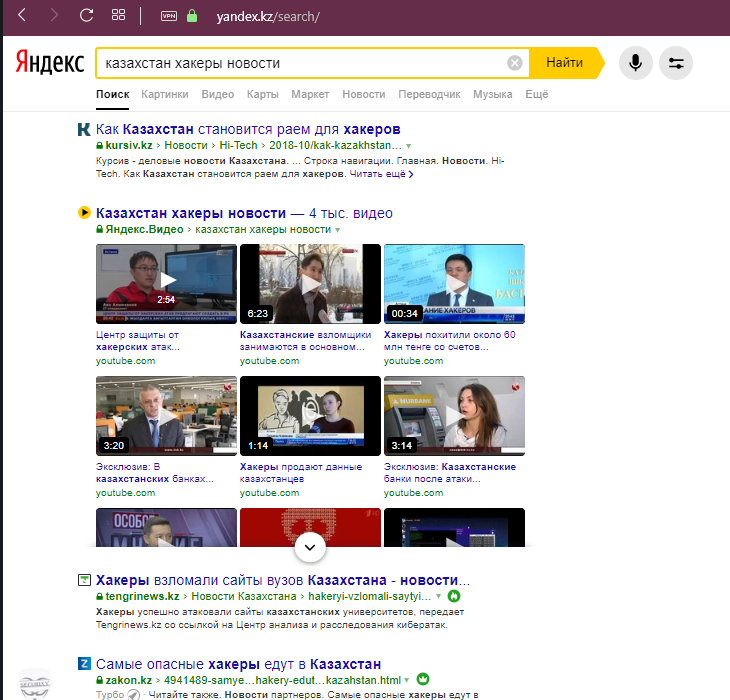Viewport: 730px width, 700px height.
Task: Open the Яндекс logo homepage
Action: 50,62
